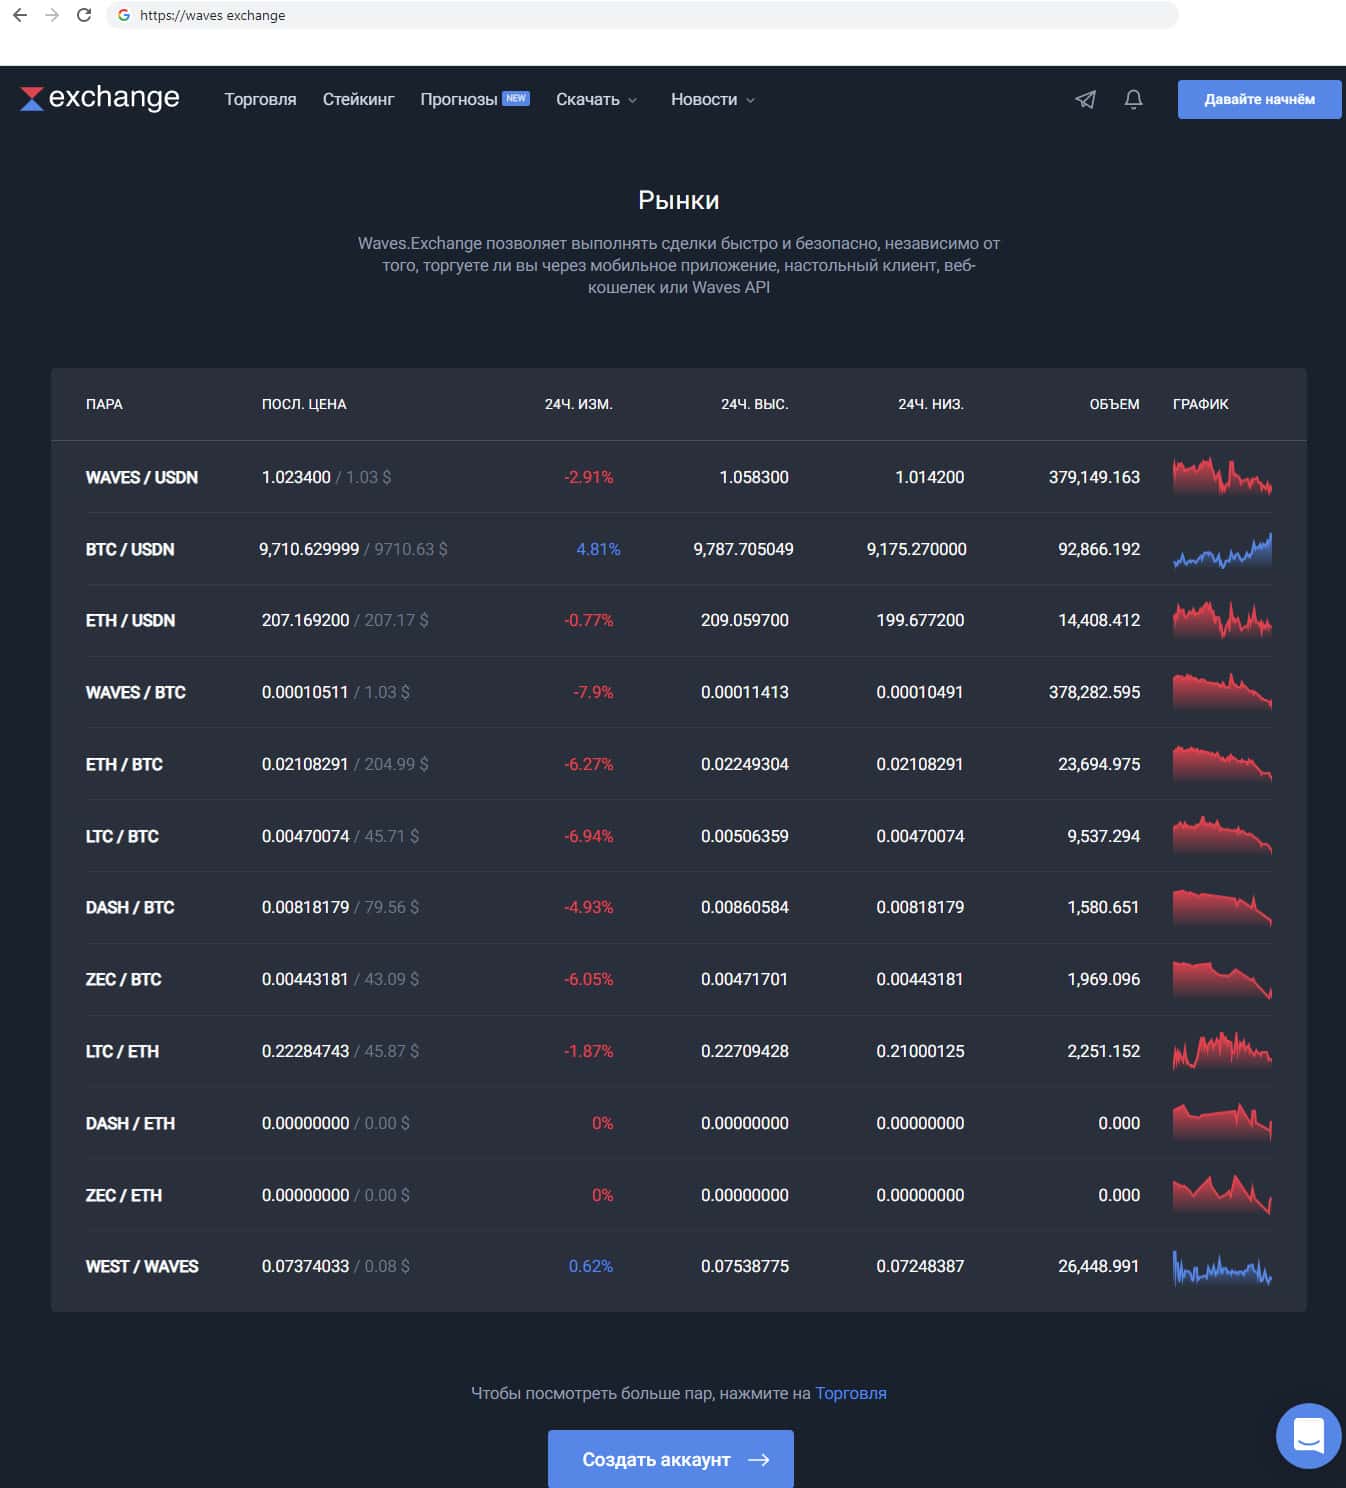The height and width of the screenshot is (1488, 1346).
Task: Open BTC / USDN price chart
Action: click(1222, 549)
